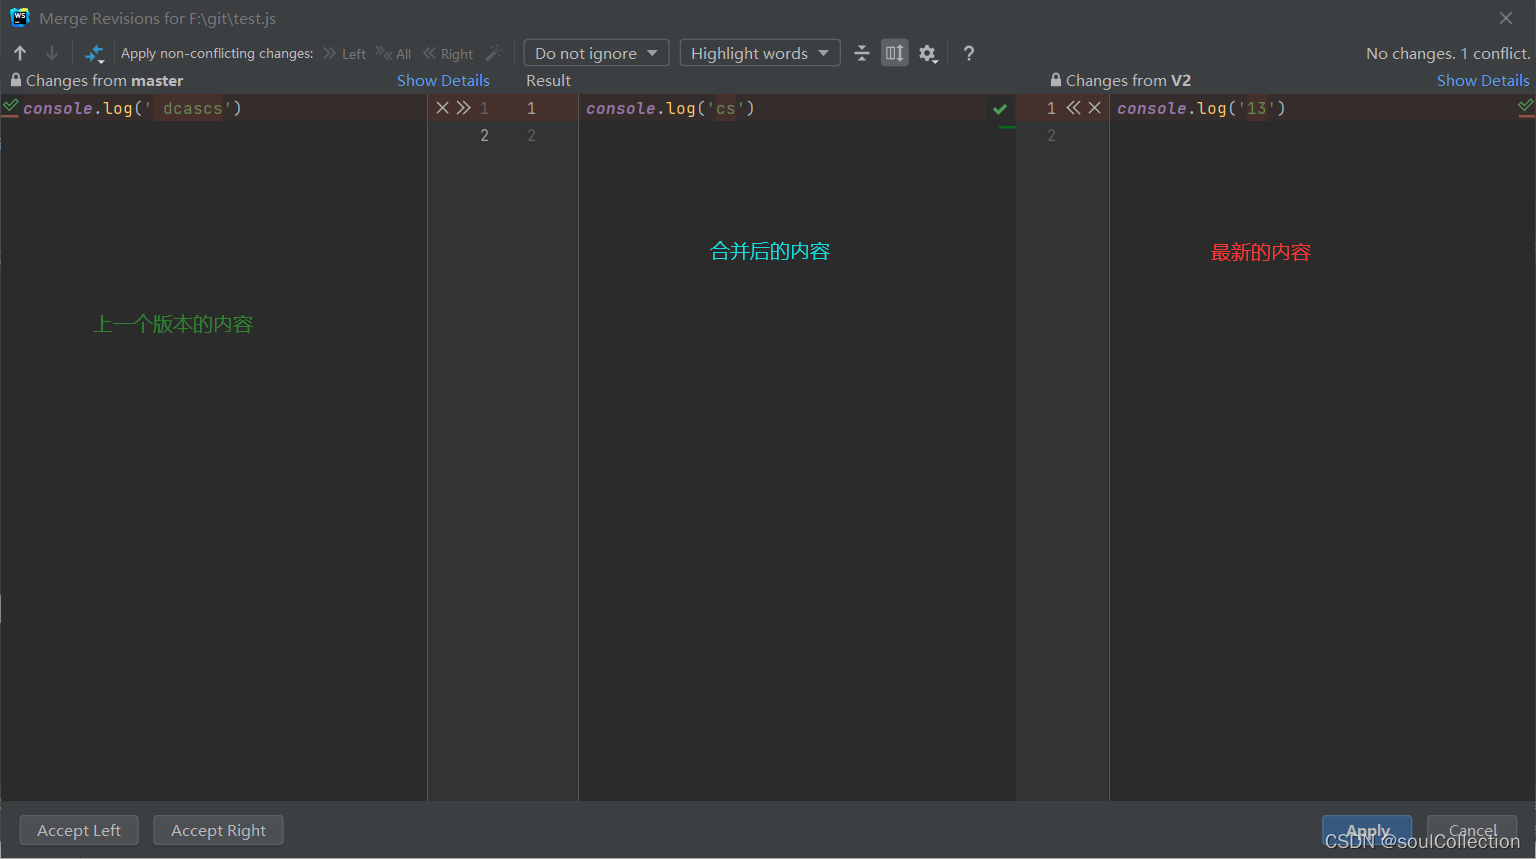Toggle synchronize scrolling icon
1536x859 pixels.
pos(895,53)
